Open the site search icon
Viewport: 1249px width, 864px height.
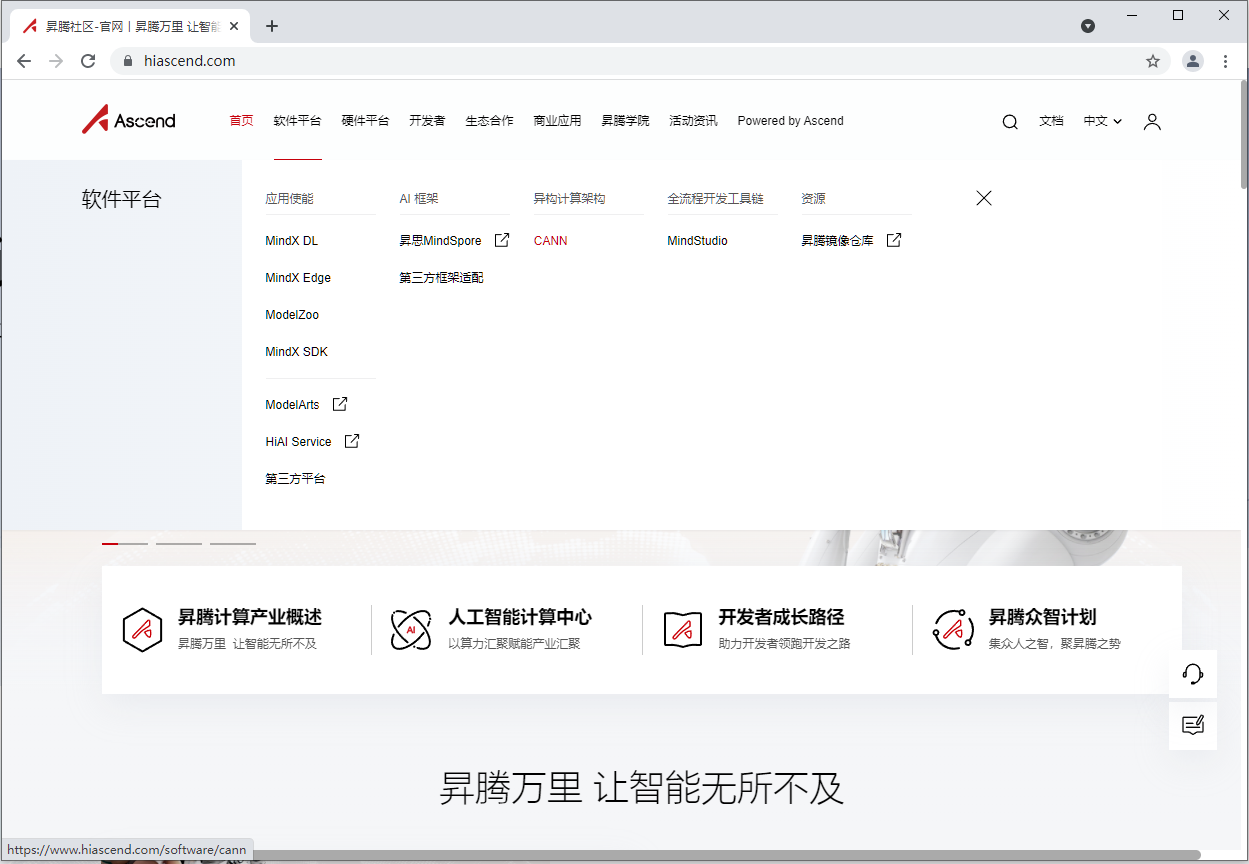point(1010,122)
